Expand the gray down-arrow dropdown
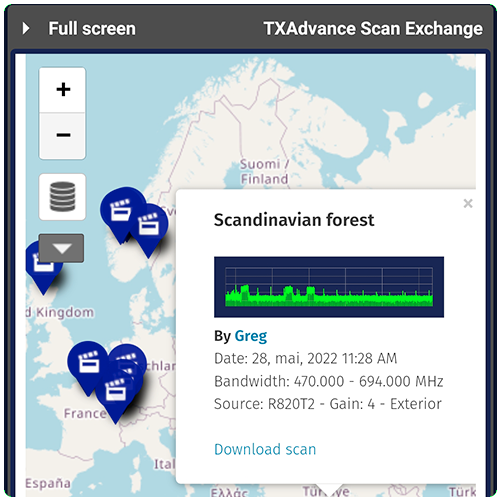 click(x=61, y=248)
